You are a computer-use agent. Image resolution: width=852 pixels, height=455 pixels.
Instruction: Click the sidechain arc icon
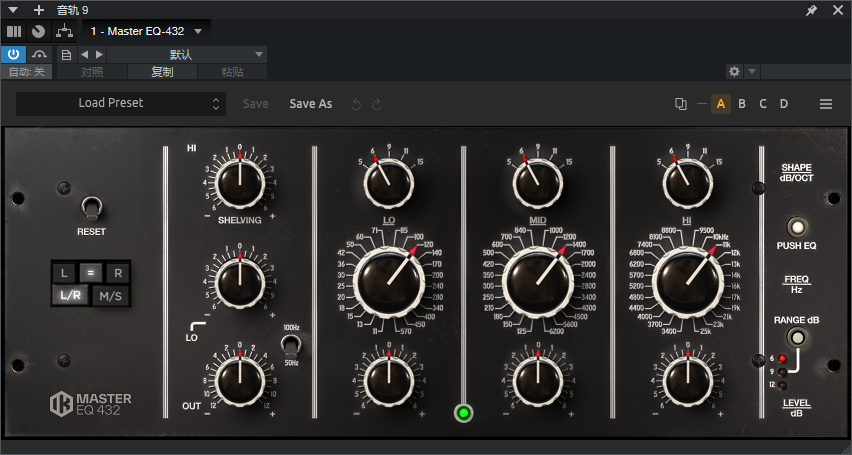39,54
